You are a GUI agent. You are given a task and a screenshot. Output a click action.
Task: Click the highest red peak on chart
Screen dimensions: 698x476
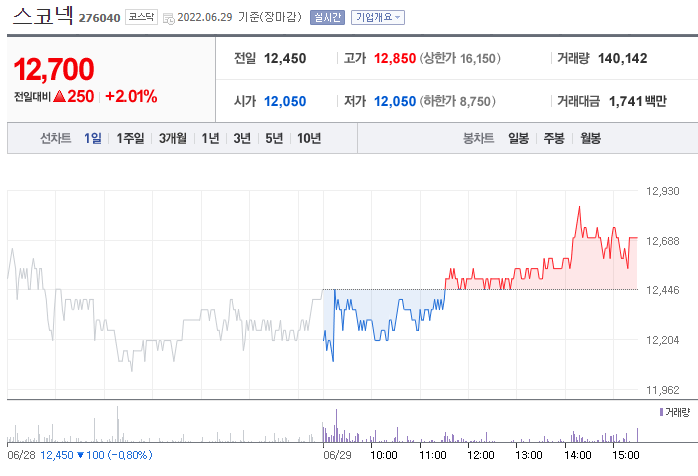coord(579,207)
